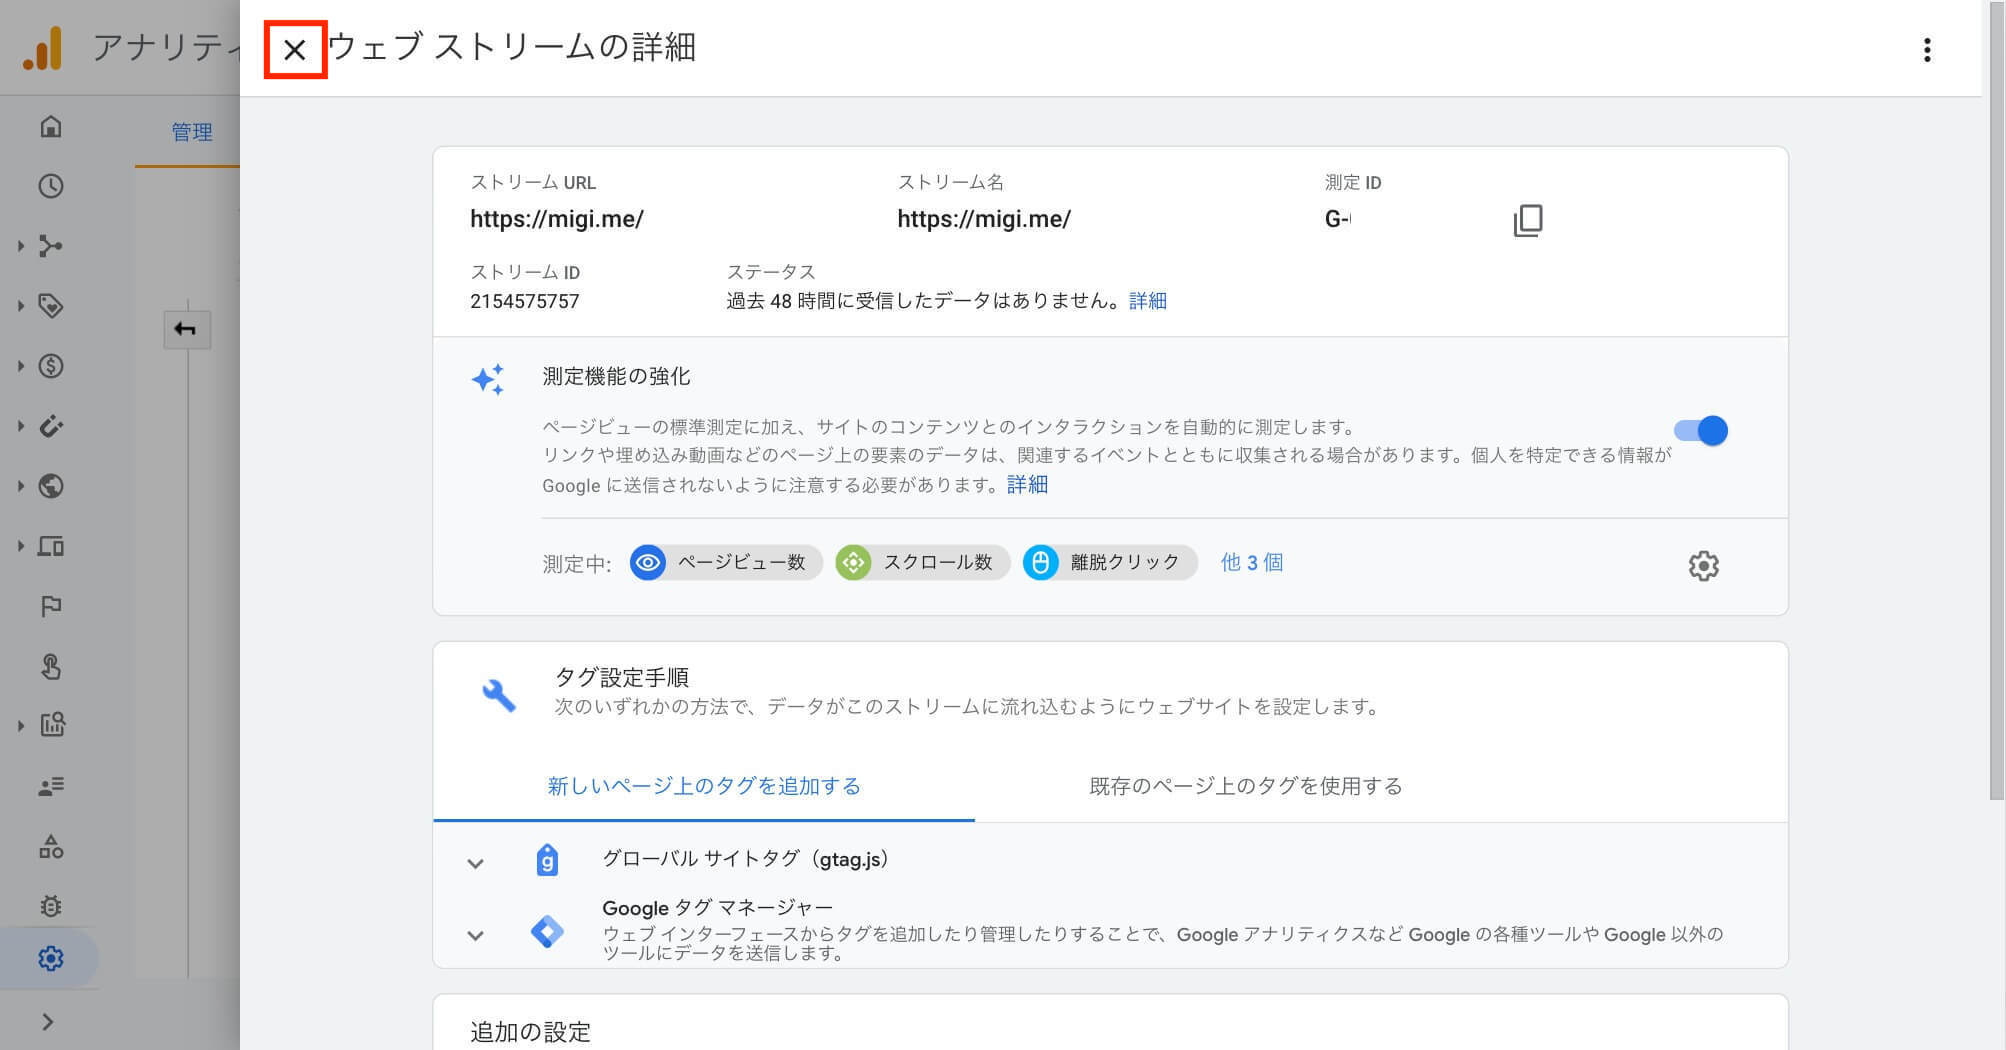The height and width of the screenshot is (1050, 2006).
Task: Click the Google Analytics logo
Action: (x=43, y=48)
